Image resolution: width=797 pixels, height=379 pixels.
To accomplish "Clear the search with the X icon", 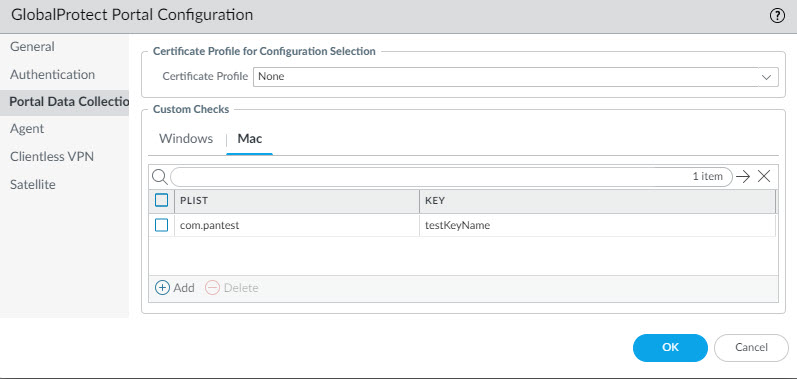I will click(x=764, y=176).
